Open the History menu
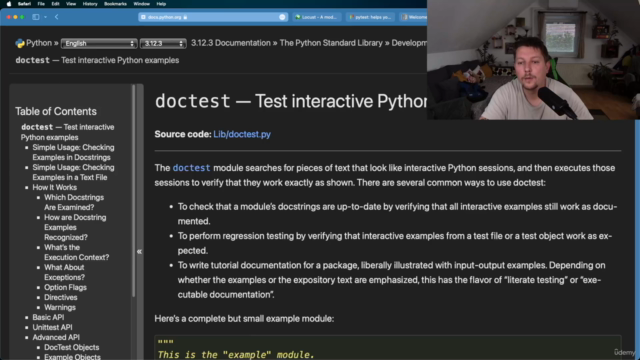640x360 pixels. (90, 4)
